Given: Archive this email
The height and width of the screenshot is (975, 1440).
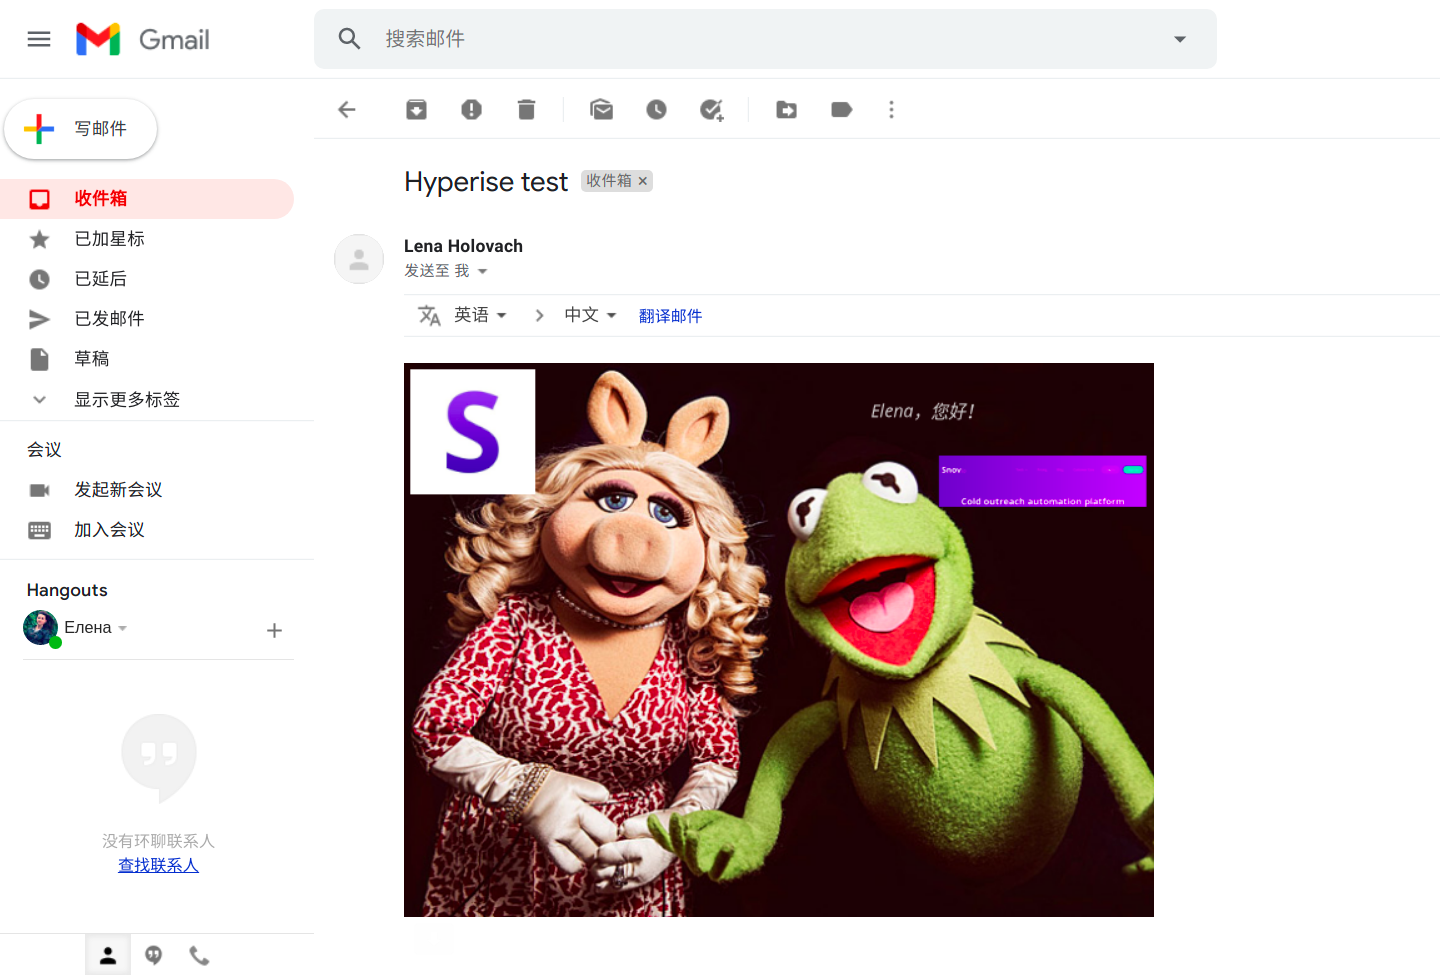Looking at the screenshot, I should coord(417,110).
